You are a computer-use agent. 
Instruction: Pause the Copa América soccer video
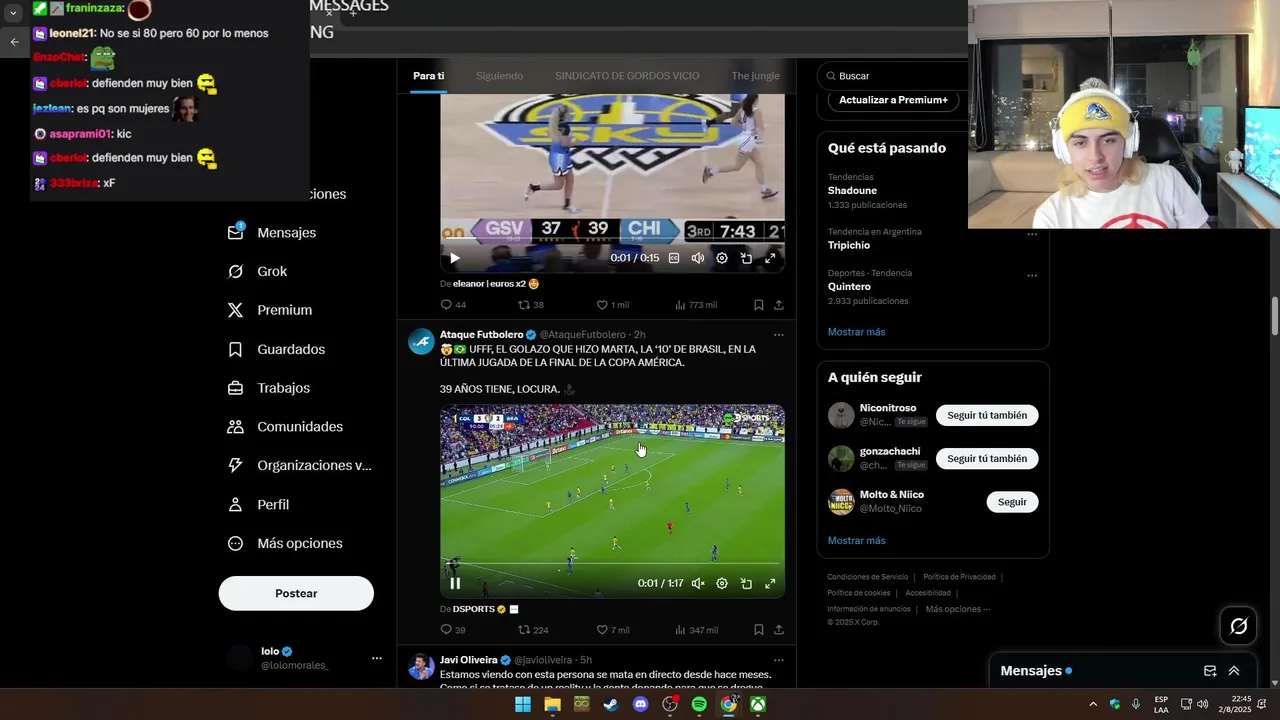(455, 583)
